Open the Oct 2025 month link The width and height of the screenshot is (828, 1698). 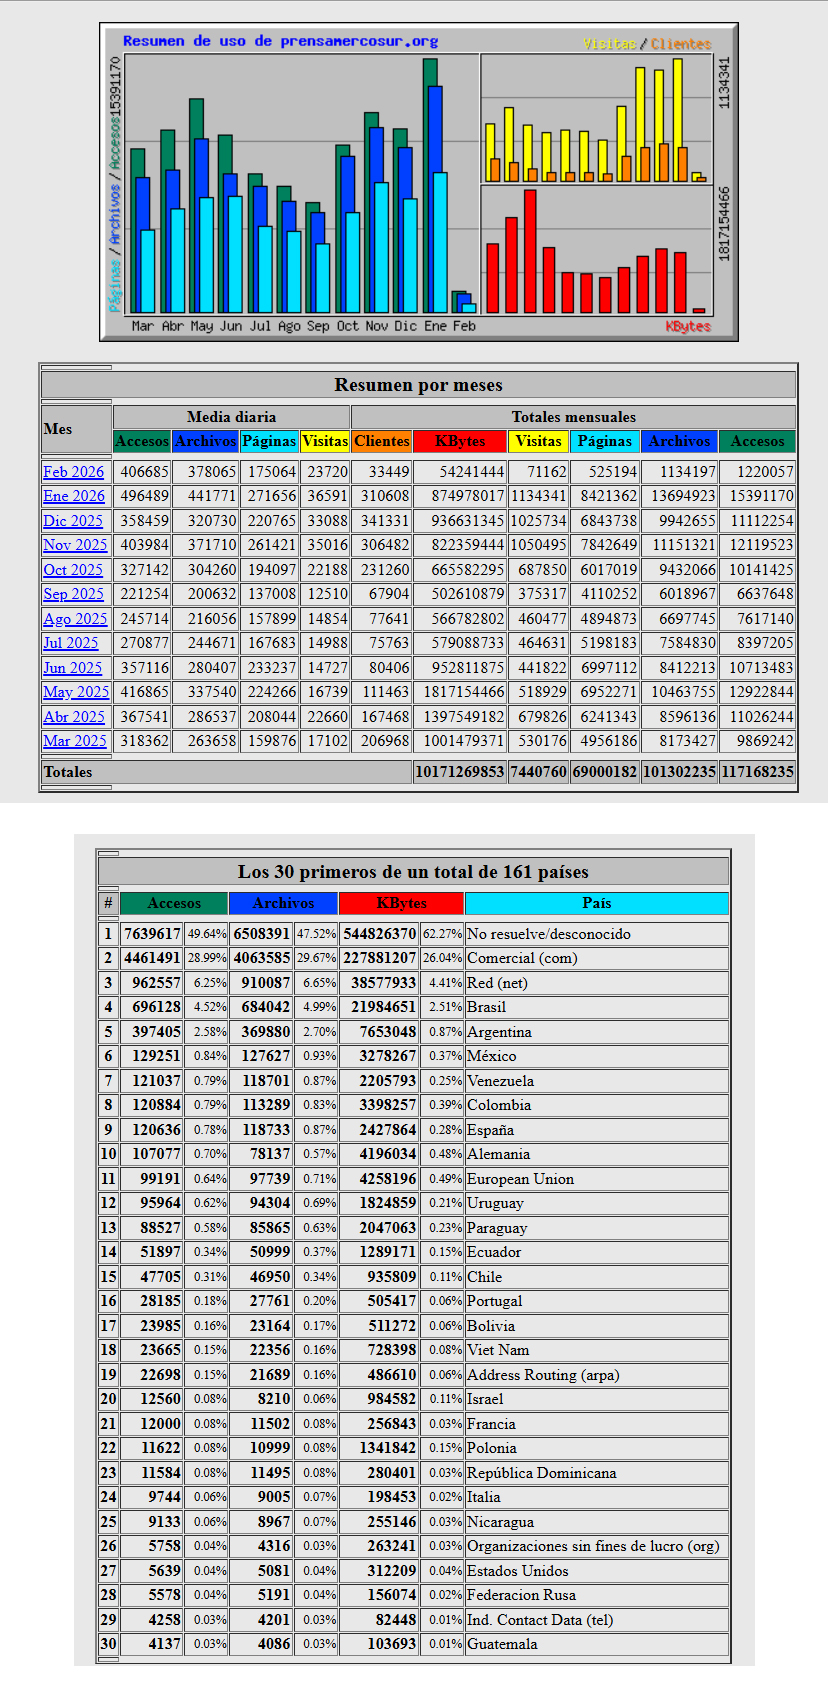coord(73,570)
